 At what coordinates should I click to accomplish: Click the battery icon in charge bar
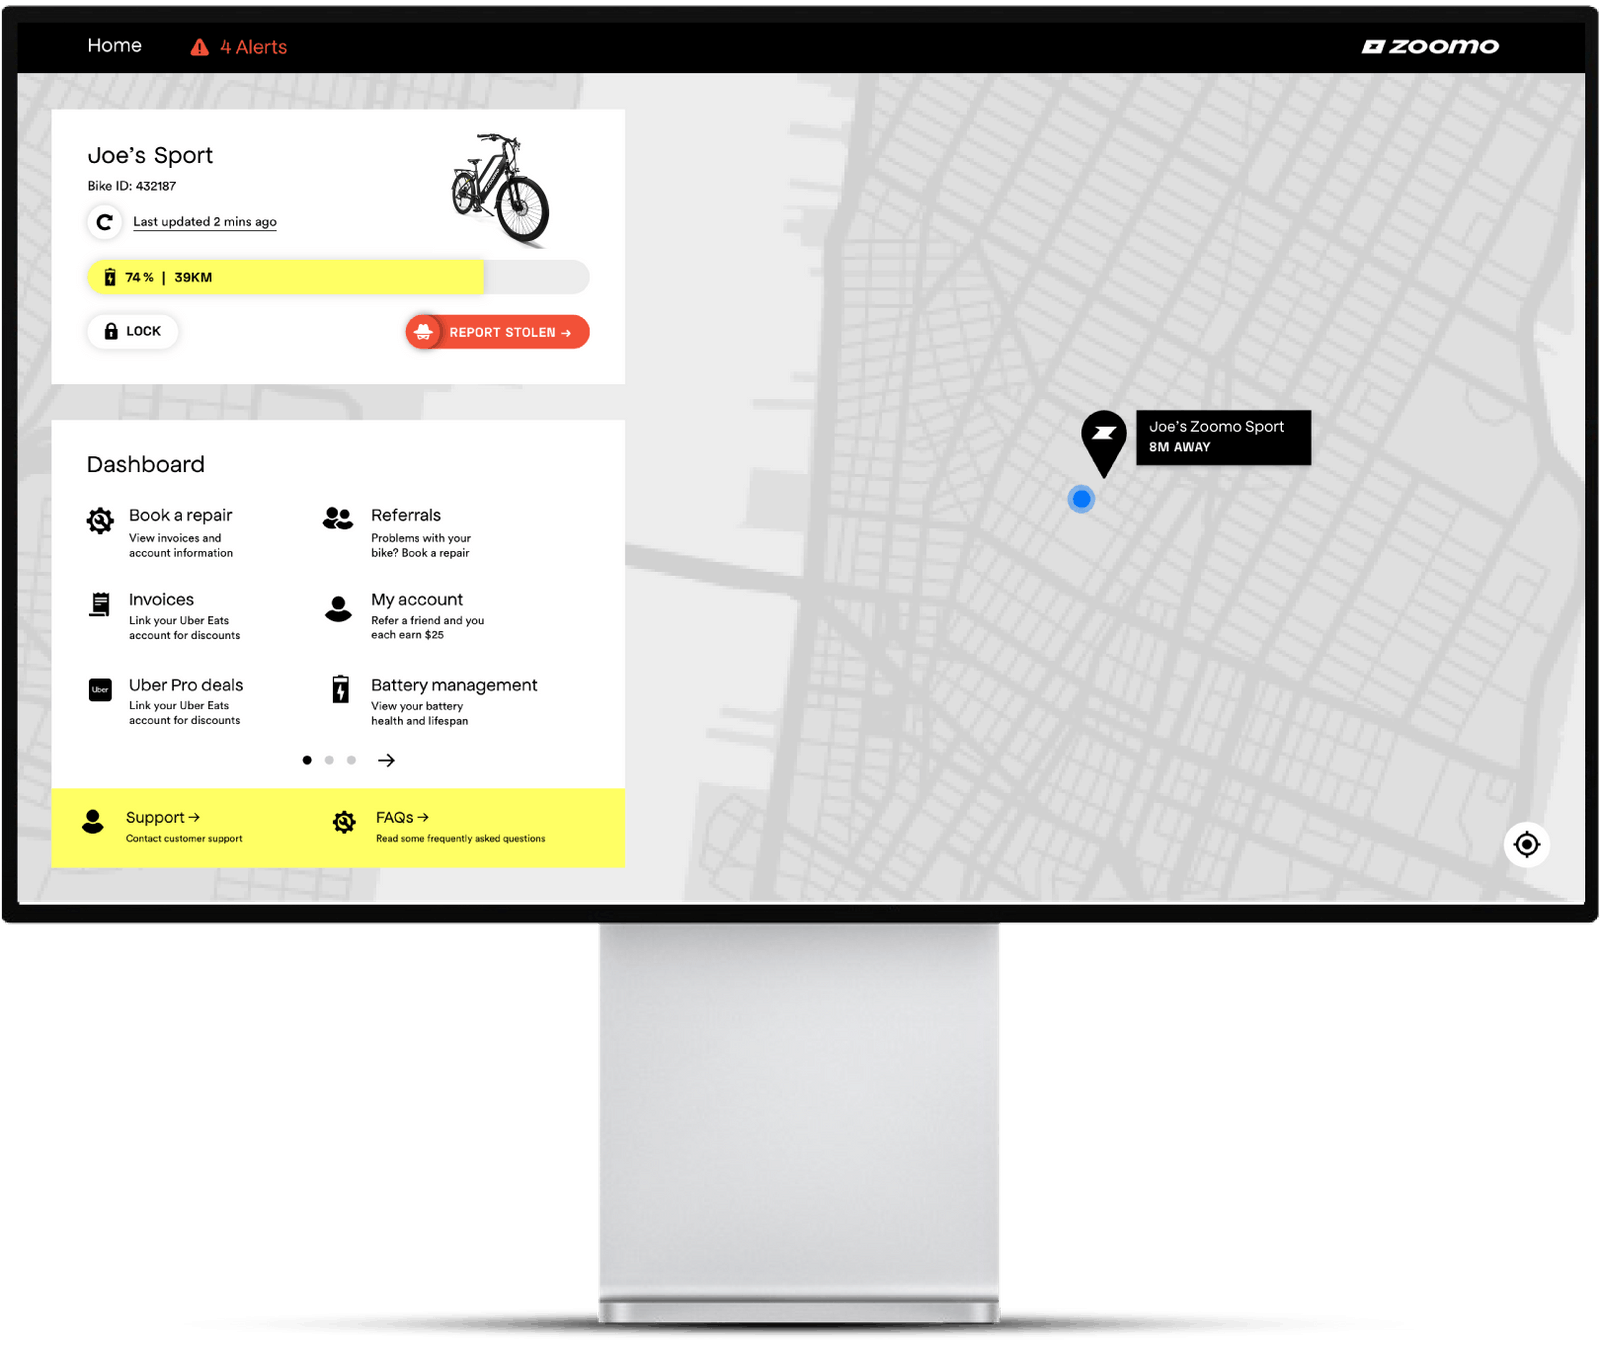(x=110, y=277)
